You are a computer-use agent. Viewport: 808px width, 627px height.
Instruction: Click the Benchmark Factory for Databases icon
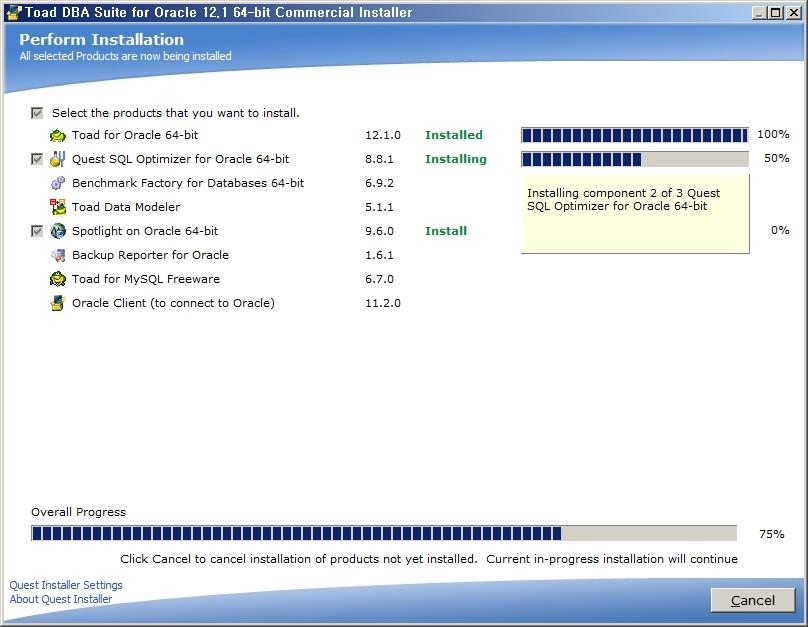tap(58, 183)
